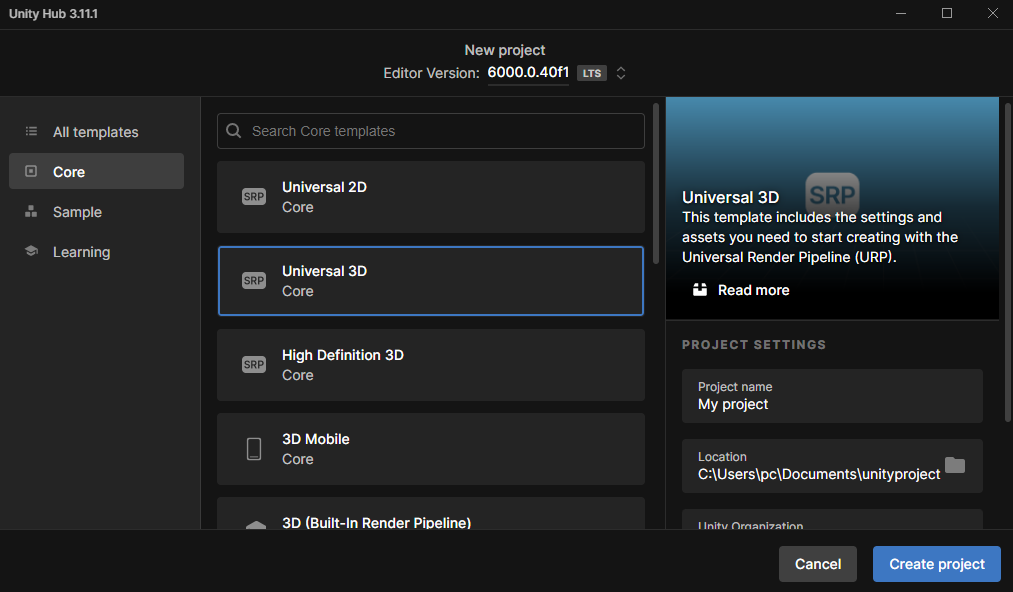Screen dimensions: 1013x592
Task: Switch to the Sample category
Action: pos(96,211)
